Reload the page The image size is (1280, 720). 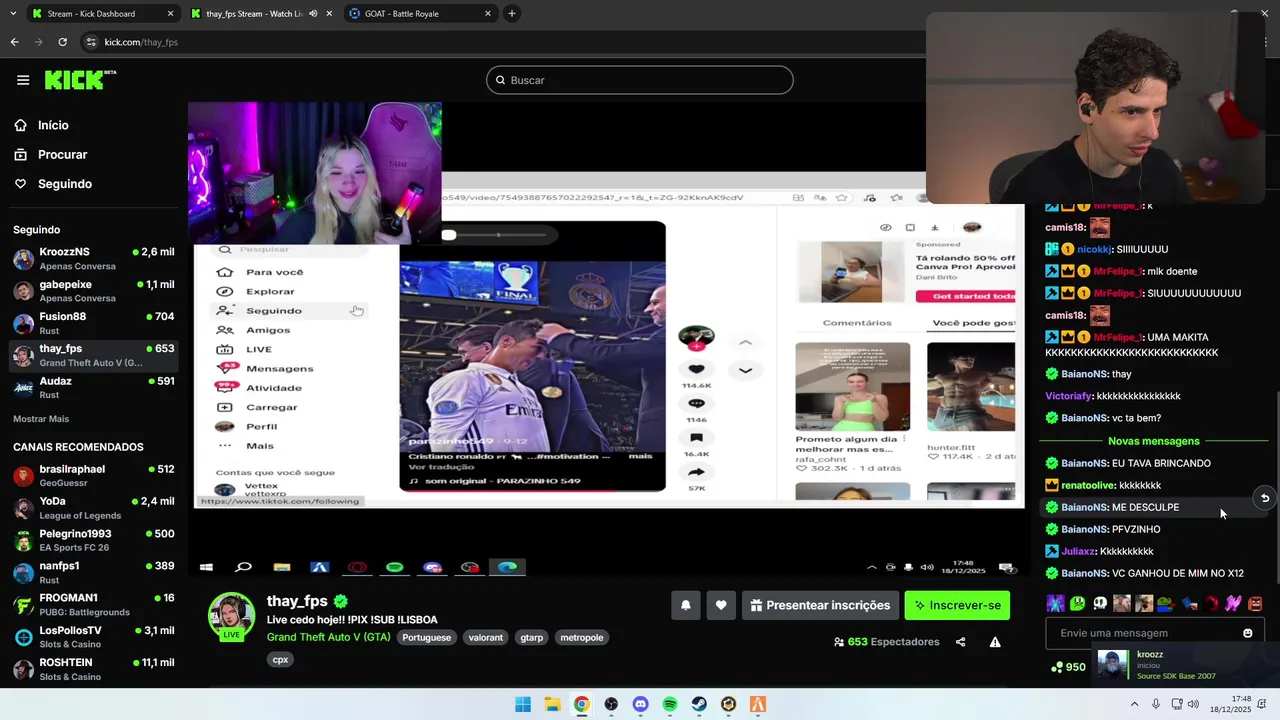coord(62,42)
